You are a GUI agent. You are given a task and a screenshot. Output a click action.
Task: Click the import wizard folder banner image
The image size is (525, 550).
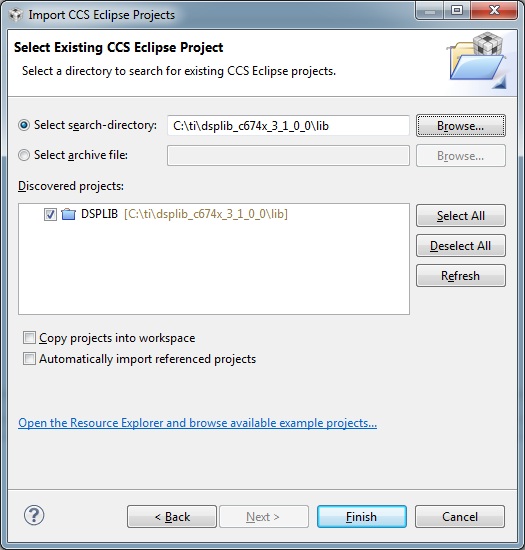point(477,60)
